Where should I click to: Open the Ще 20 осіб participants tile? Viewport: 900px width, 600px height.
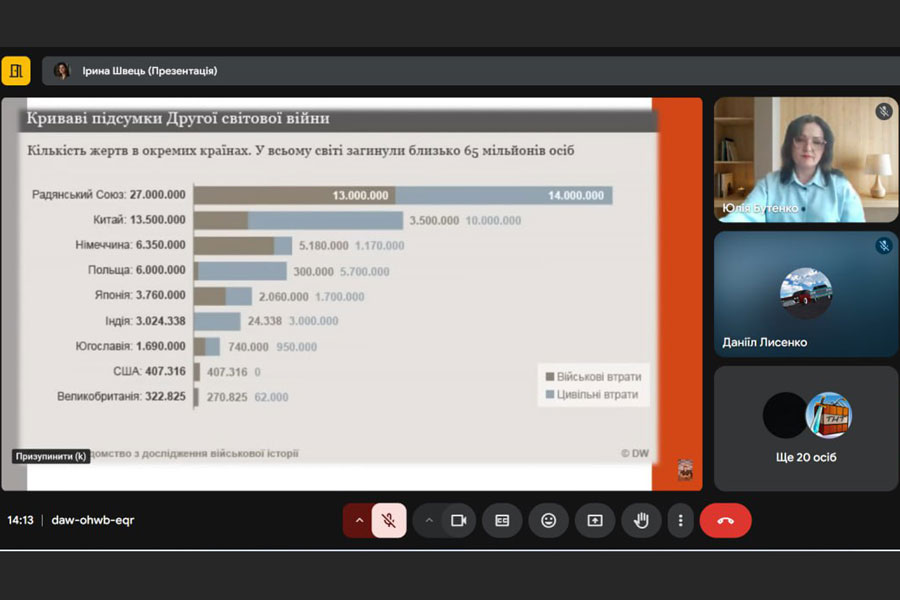tap(806, 428)
